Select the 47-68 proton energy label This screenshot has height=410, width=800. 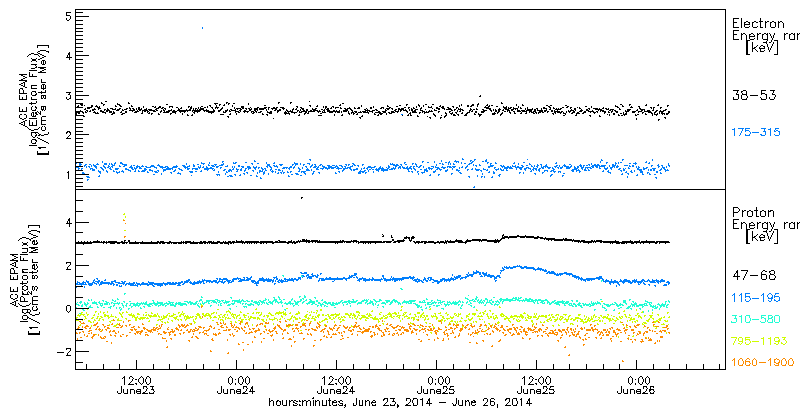click(754, 275)
